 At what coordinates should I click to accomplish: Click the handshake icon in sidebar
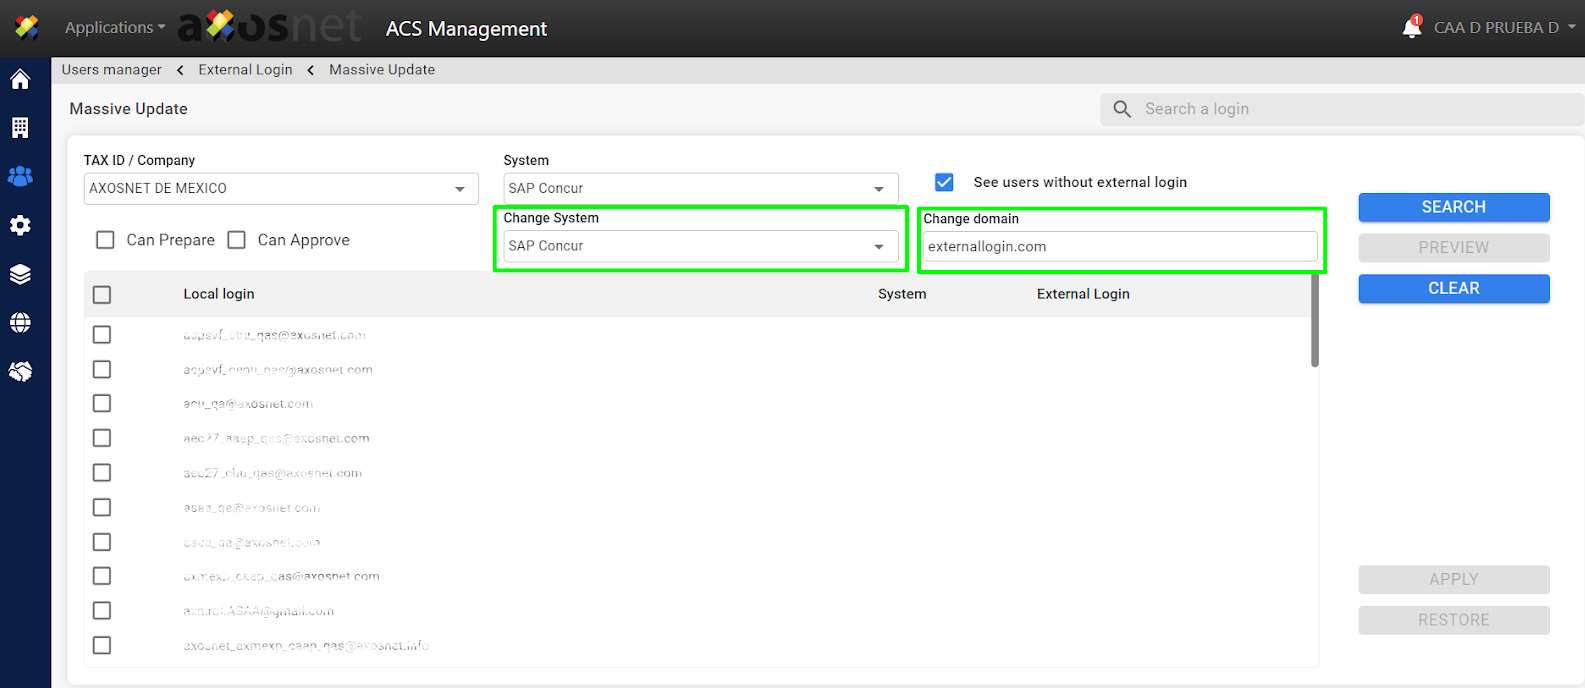coord(20,372)
